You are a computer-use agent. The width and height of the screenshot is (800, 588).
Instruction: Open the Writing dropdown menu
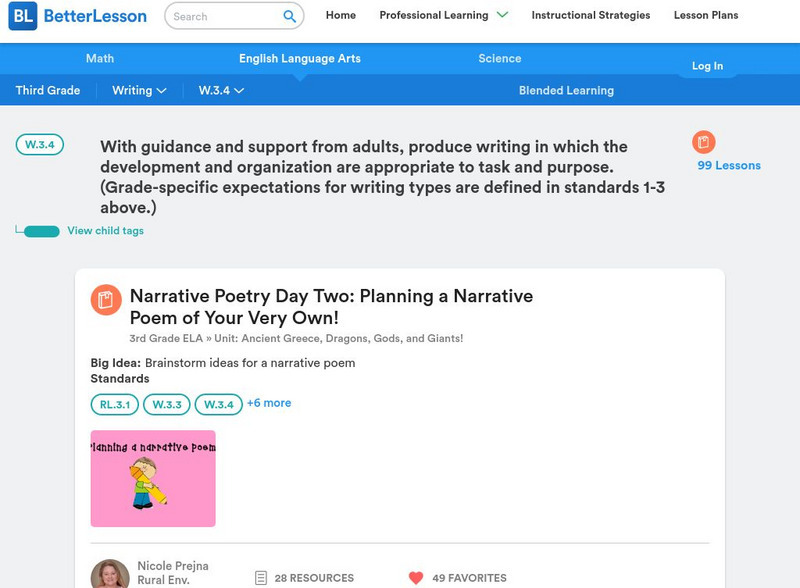coord(139,90)
